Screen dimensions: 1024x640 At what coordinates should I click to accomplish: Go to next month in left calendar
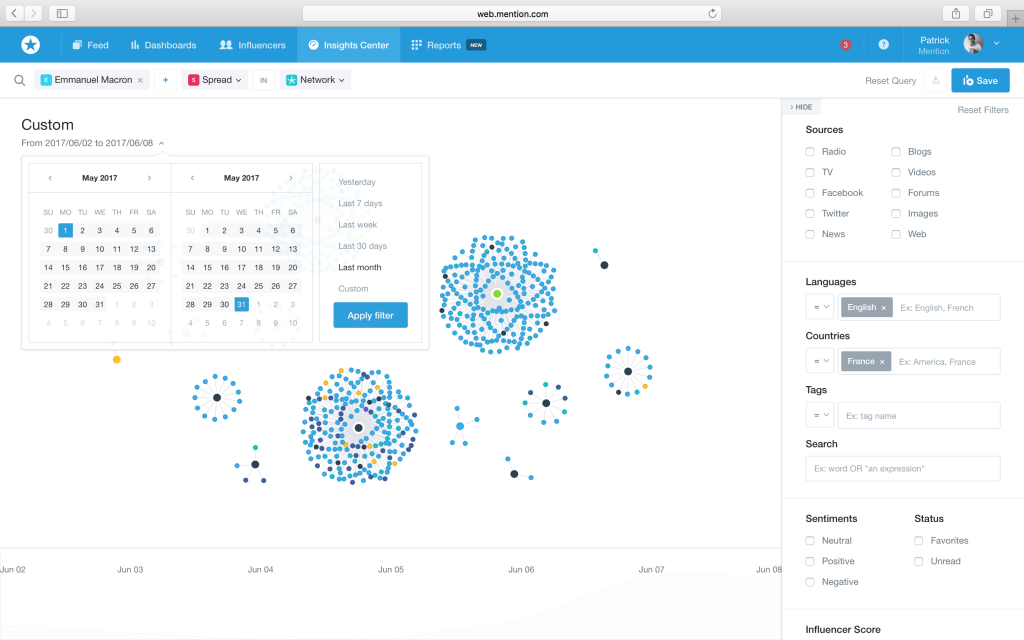click(149, 178)
